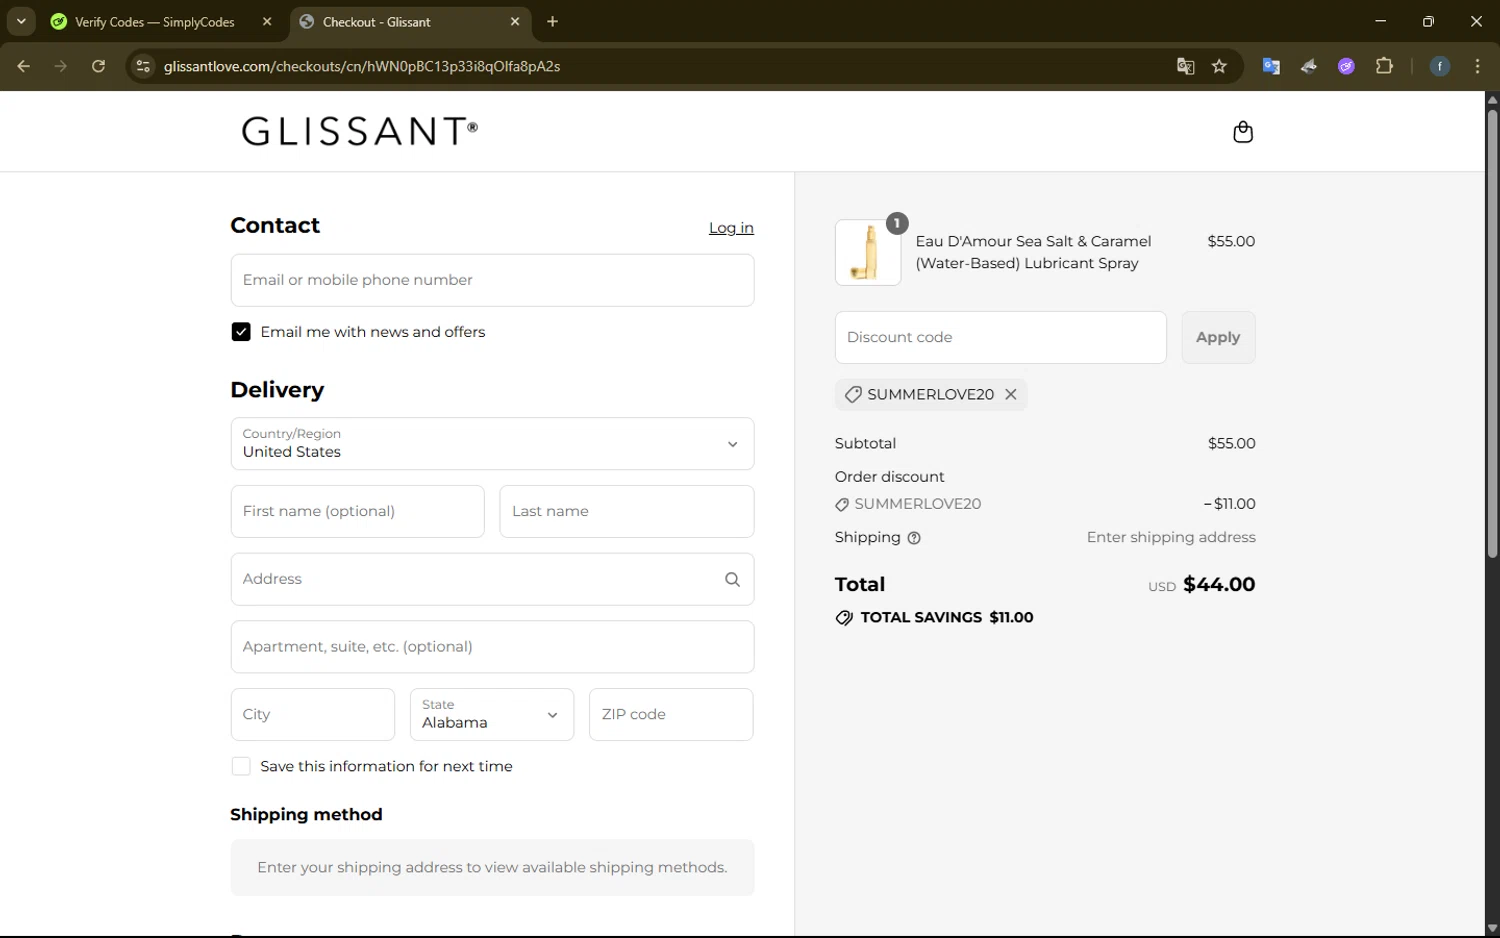Click the scrollbar down arrow
Screen dimensions: 1500x938
point(1492,928)
